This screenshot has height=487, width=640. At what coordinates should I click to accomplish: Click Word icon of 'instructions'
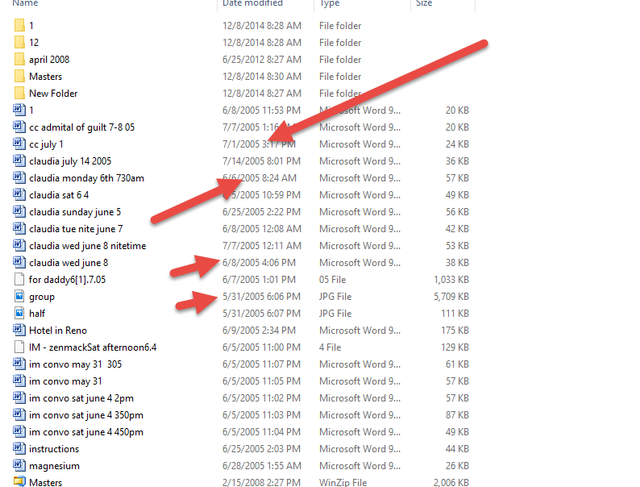(19, 449)
